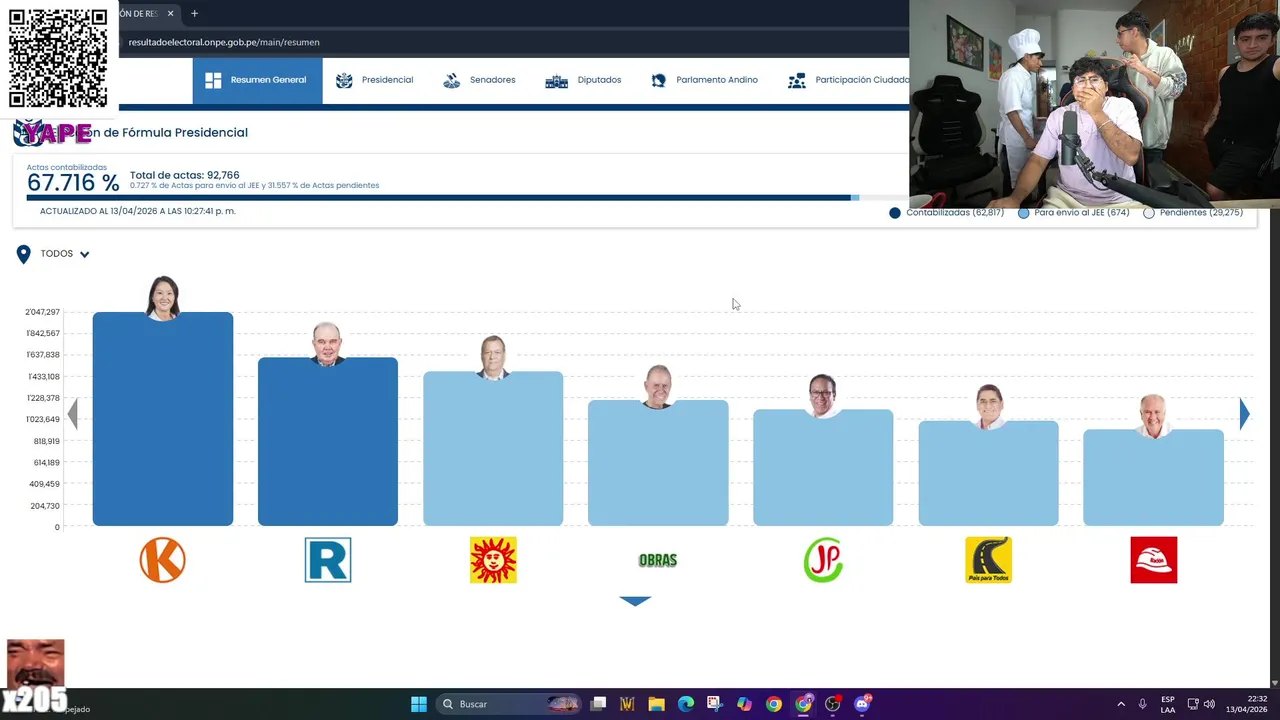Open Discord from the taskbar
Image resolution: width=1280 pixels, height=720 pixels.
862,704
